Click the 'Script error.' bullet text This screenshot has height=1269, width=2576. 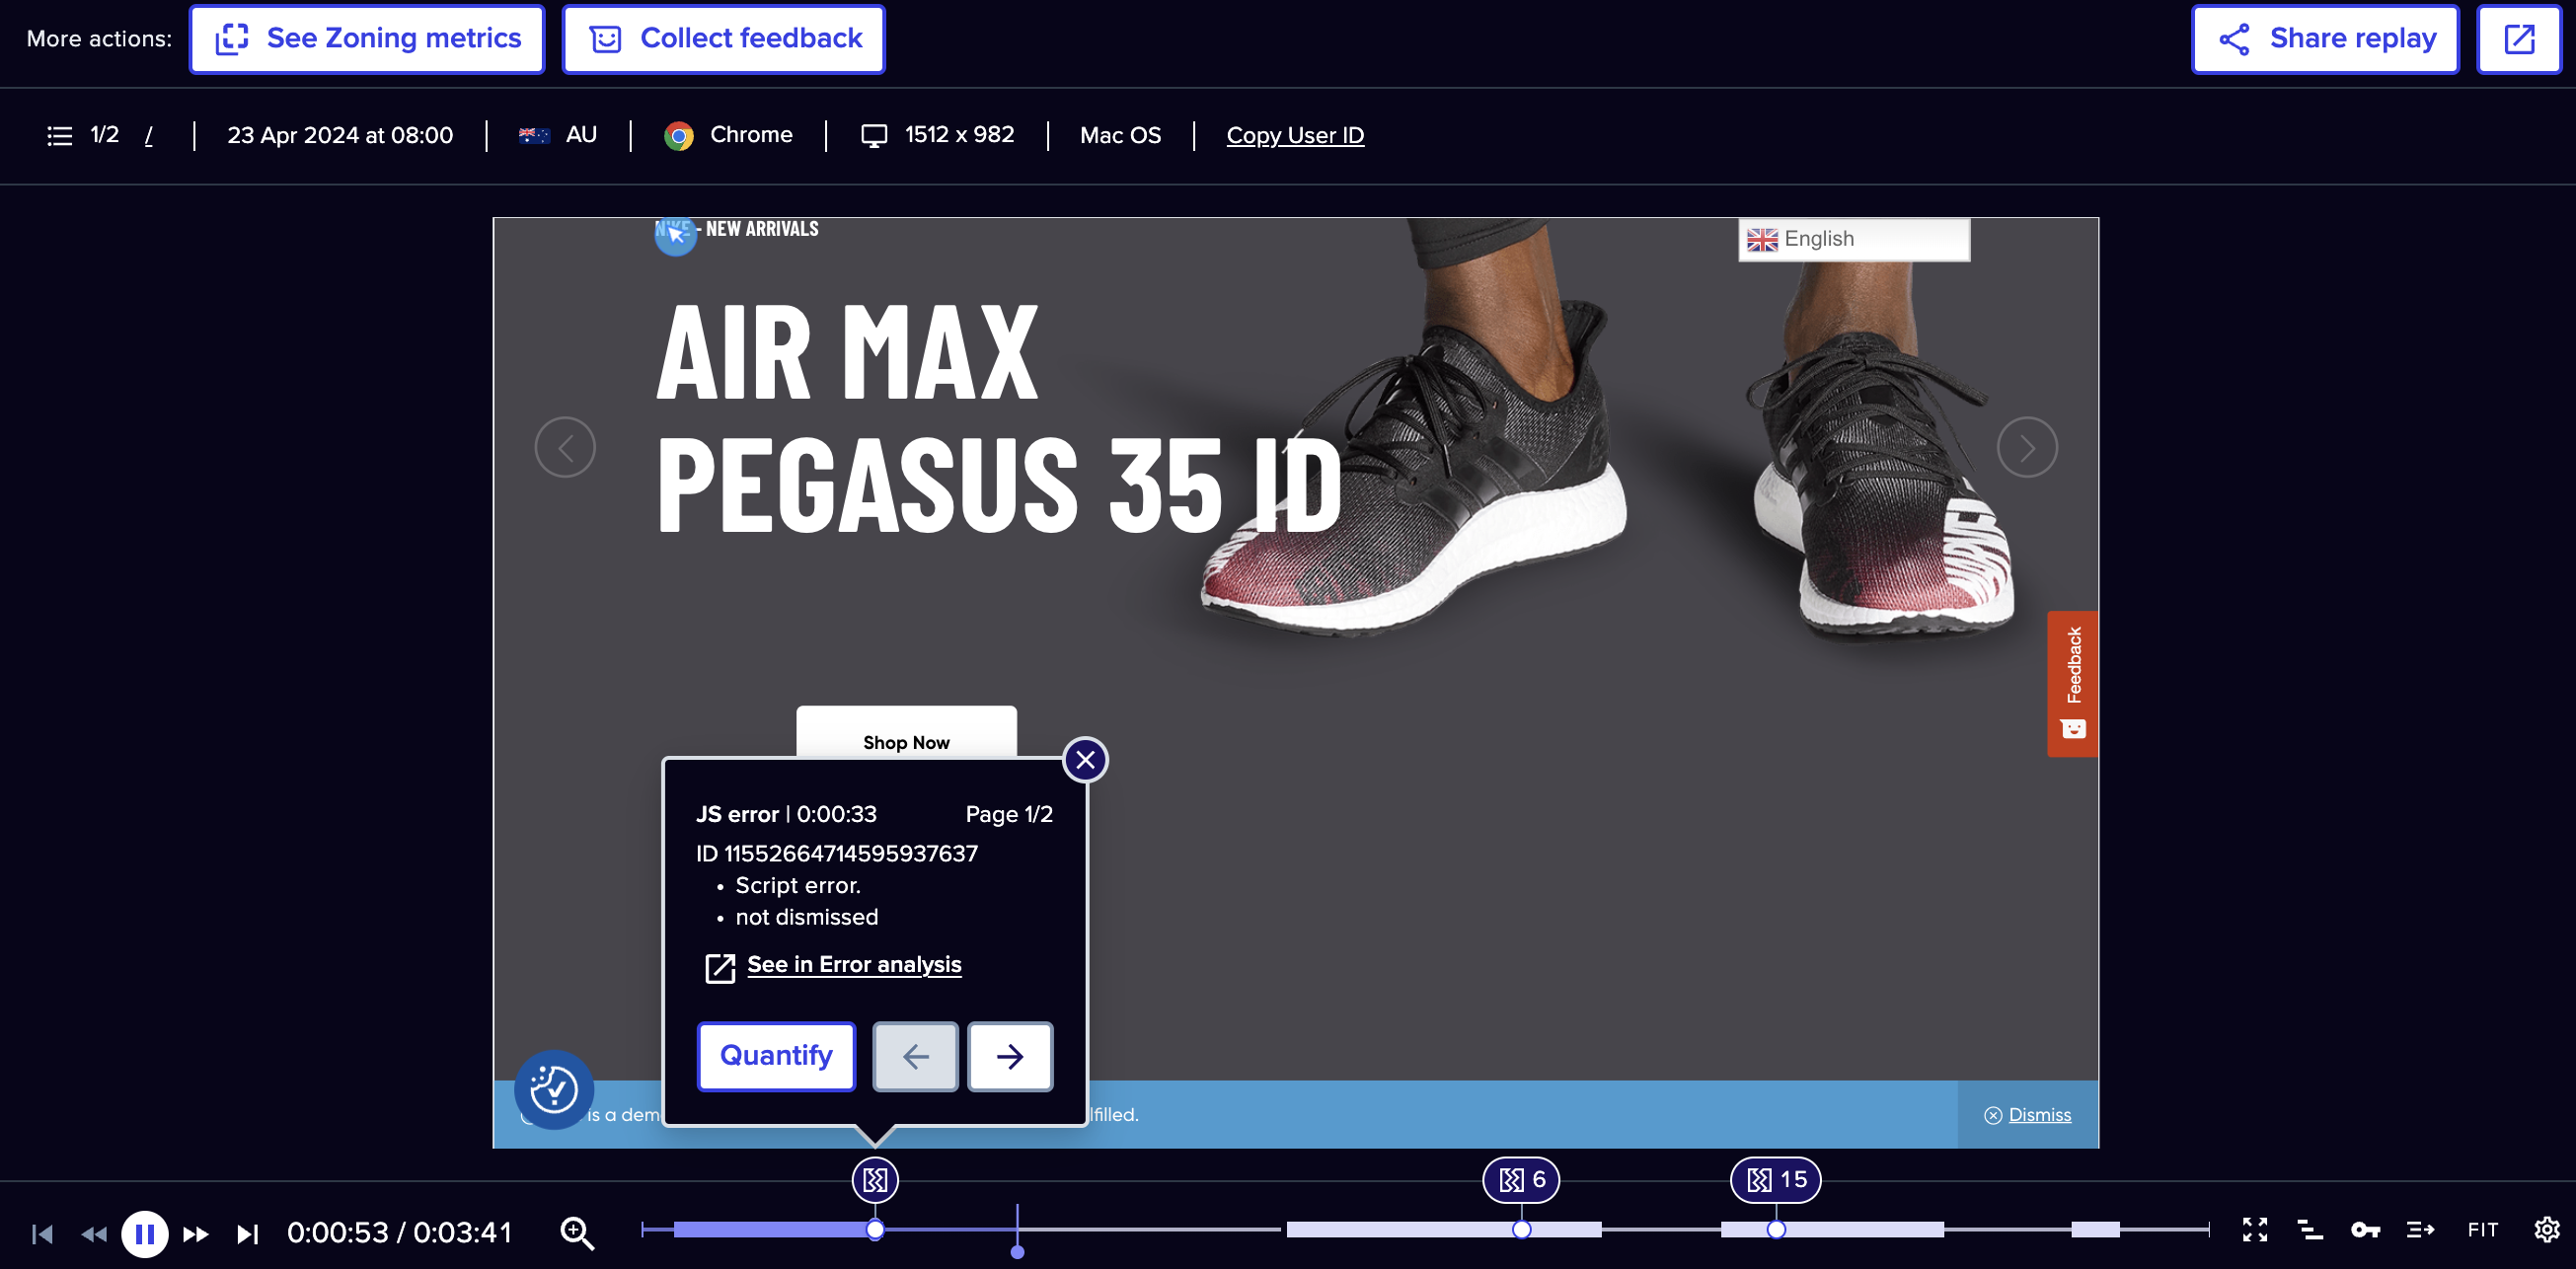pyautogui.click(x=797, y=885)
